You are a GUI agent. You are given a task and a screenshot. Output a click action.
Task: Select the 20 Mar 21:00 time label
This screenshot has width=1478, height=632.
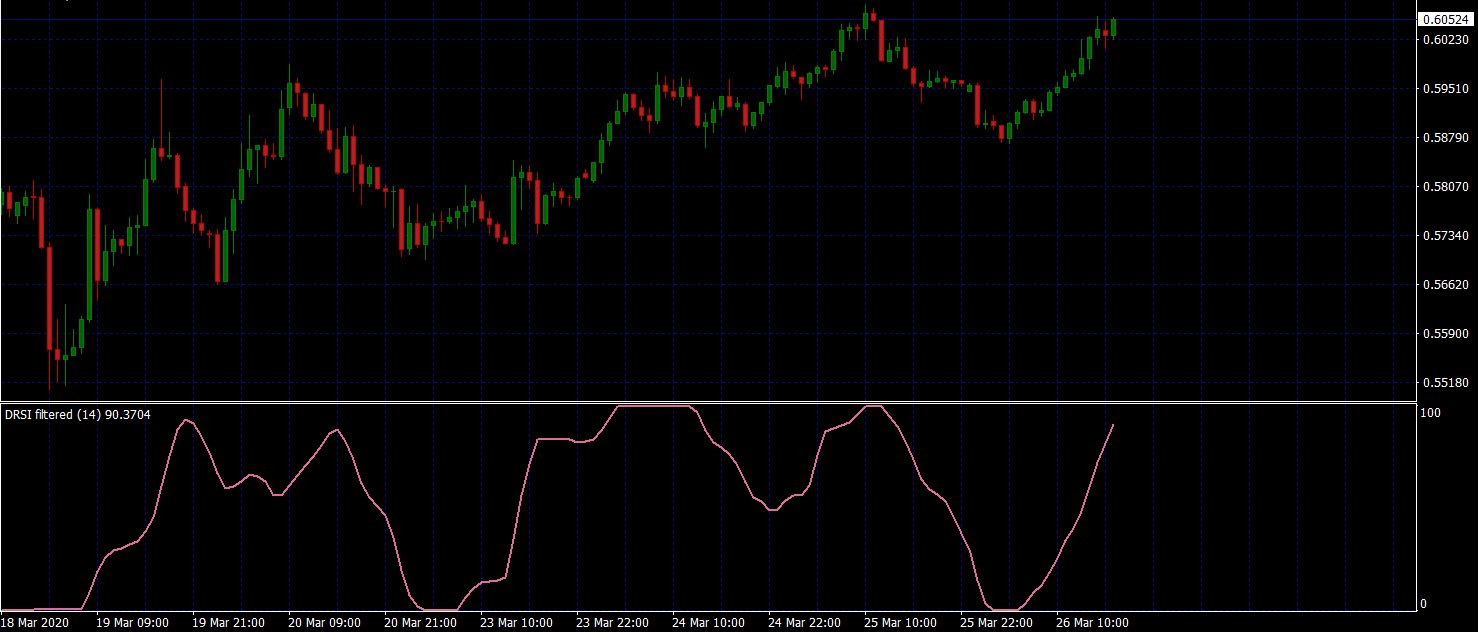click(421, 623)
